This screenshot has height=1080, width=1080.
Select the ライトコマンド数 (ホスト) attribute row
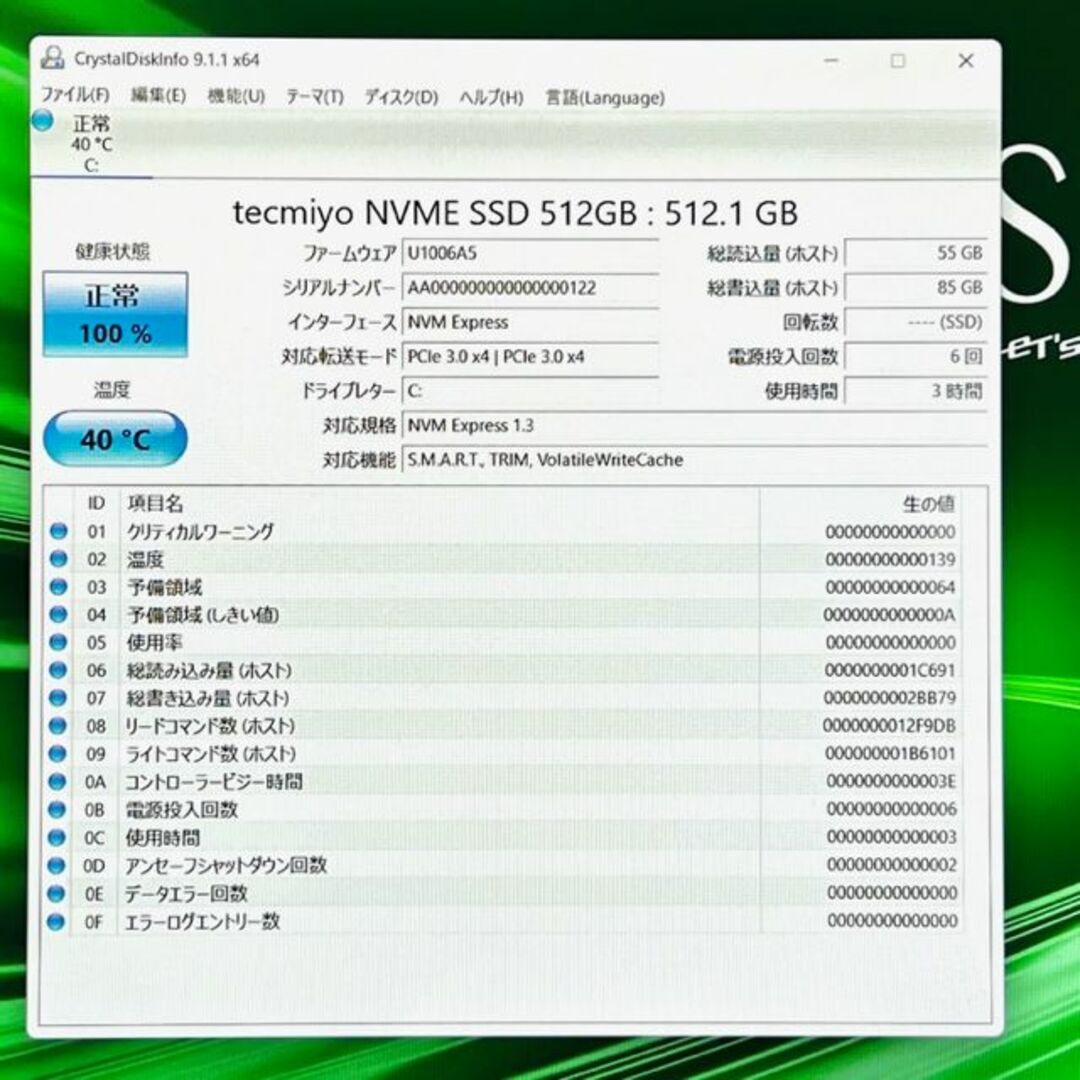tap(503, 754)
